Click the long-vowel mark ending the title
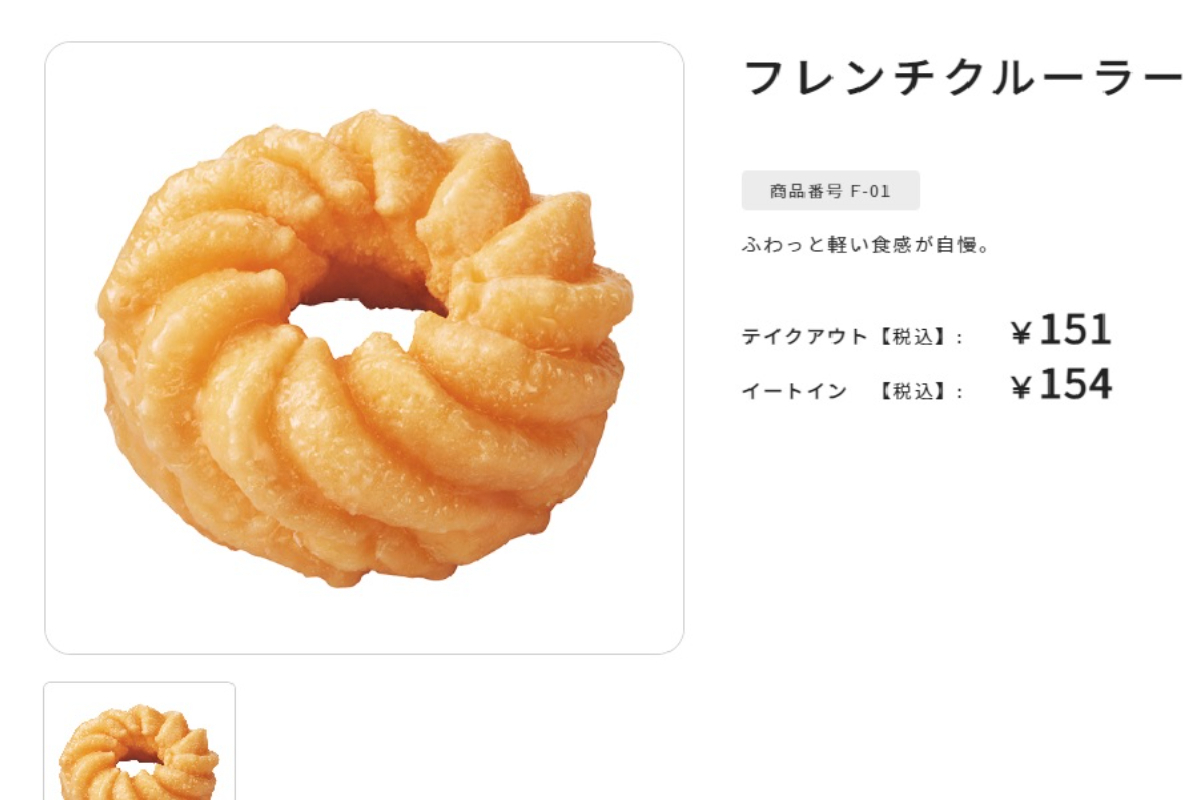This screenshot has width=1200, height=800. (1163, 79)
